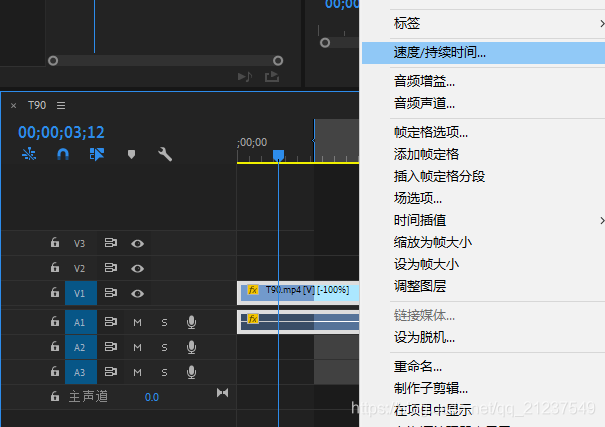
Task: Select the T90 sequence tab
Action: coord(37,105)
